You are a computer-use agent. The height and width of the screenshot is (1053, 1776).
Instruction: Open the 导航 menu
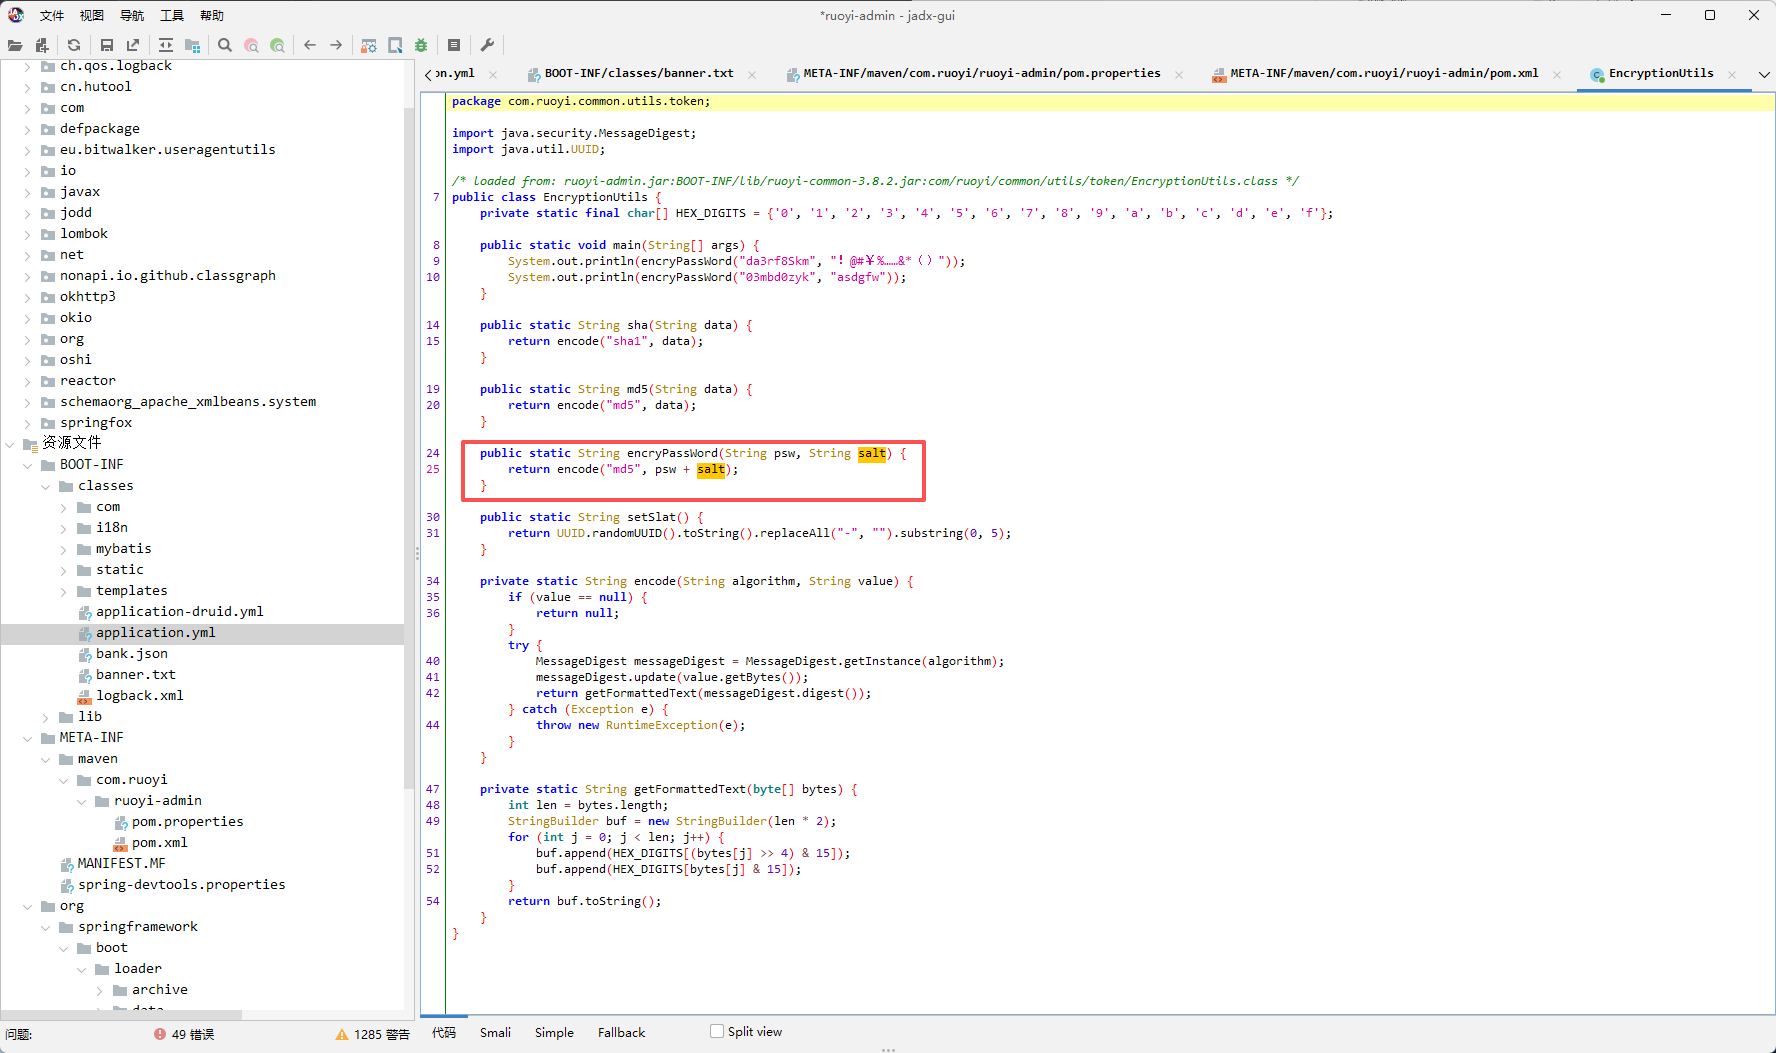[x=132, y=15]
